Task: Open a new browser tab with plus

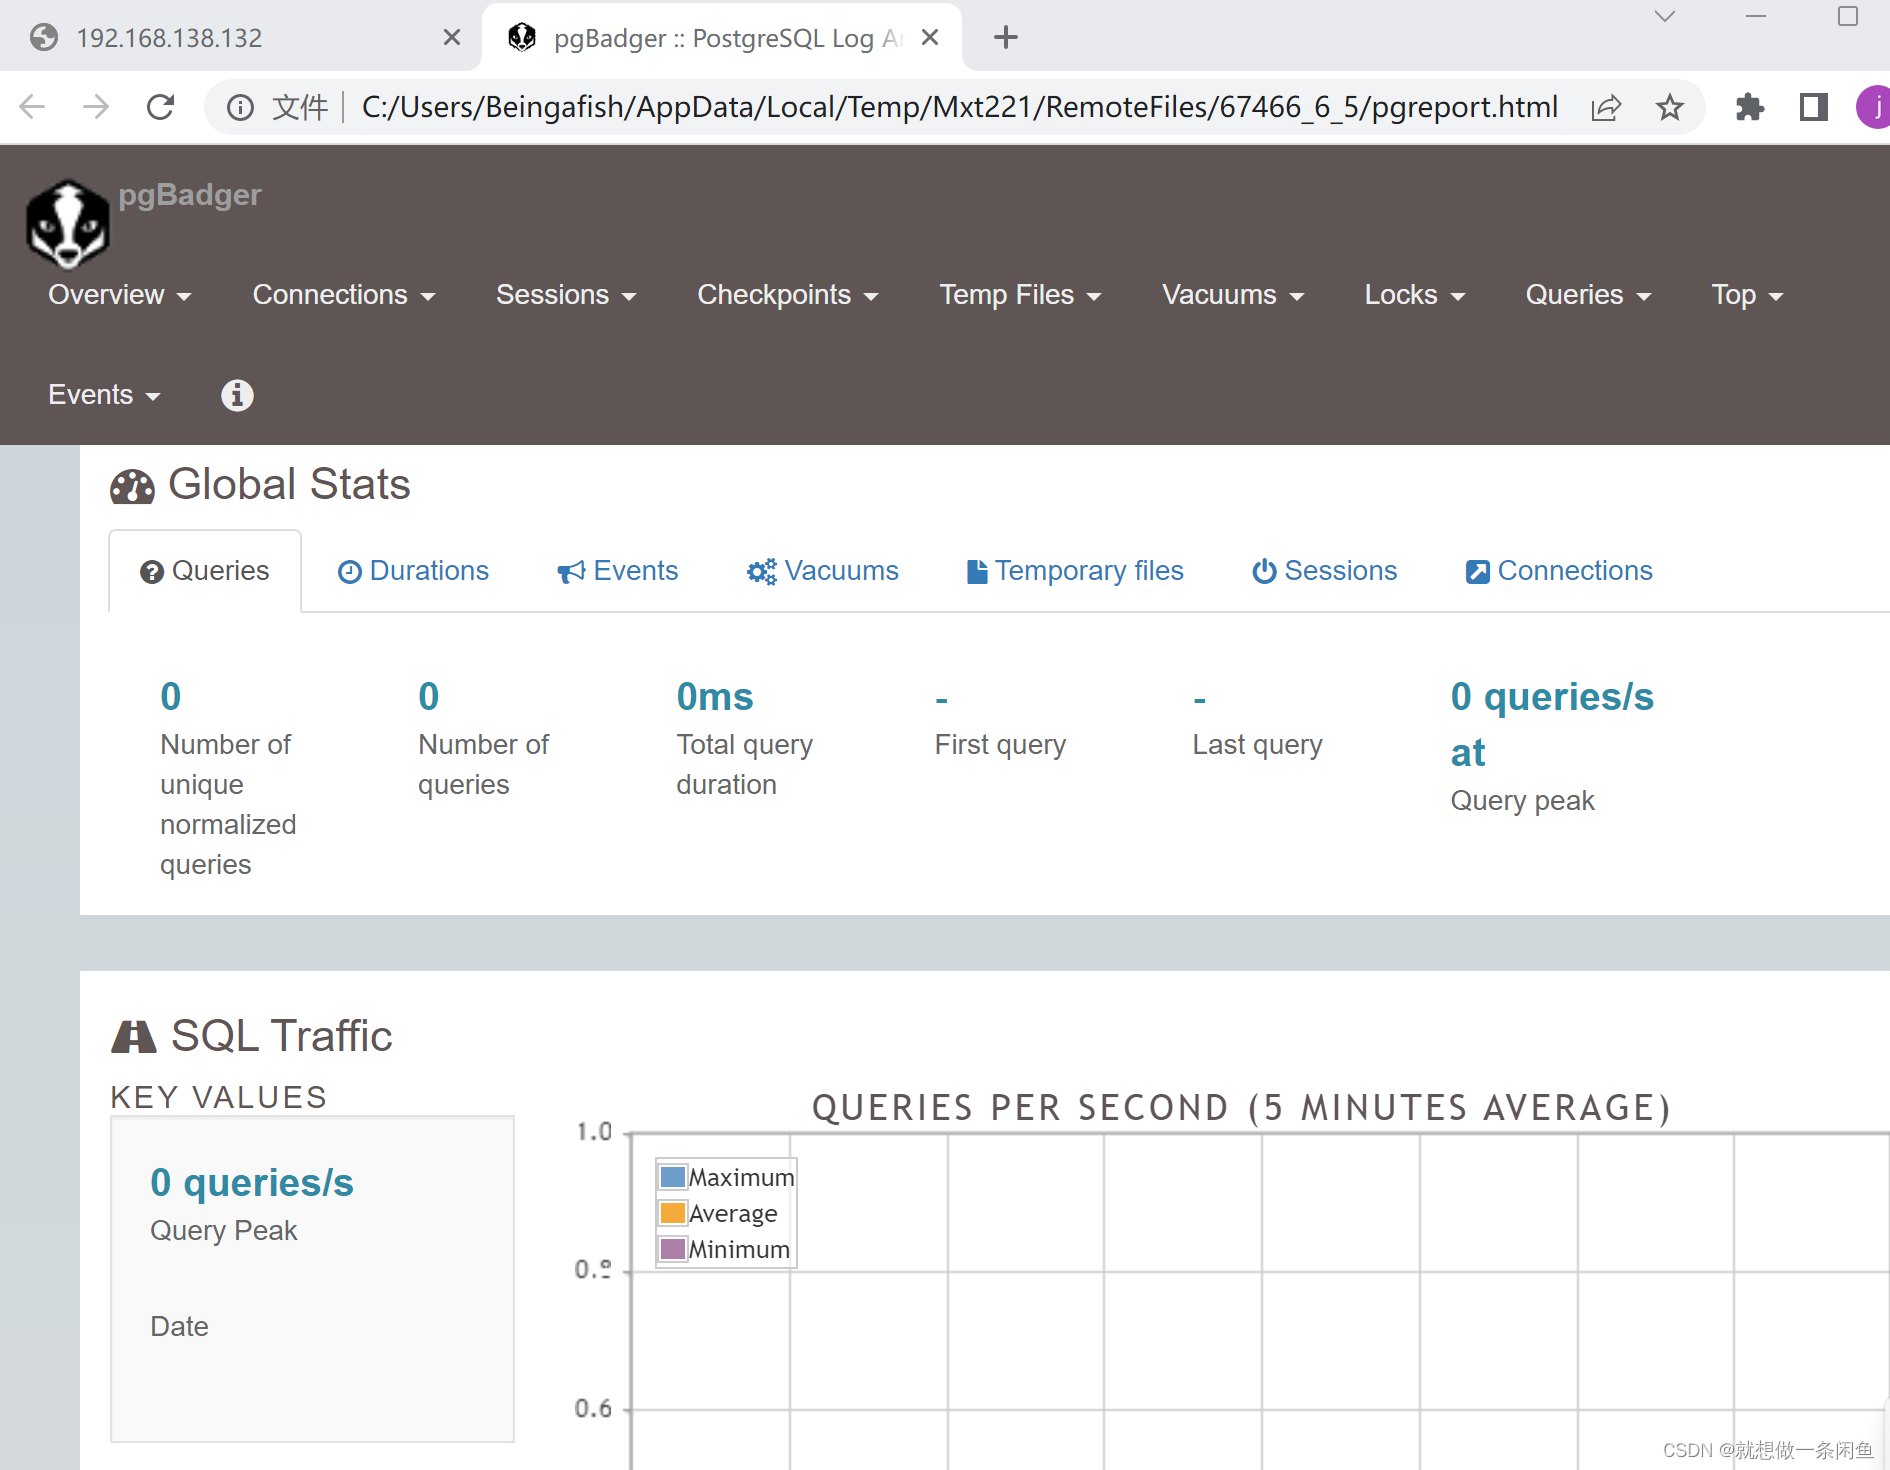Action: [x=1005, y=38]
